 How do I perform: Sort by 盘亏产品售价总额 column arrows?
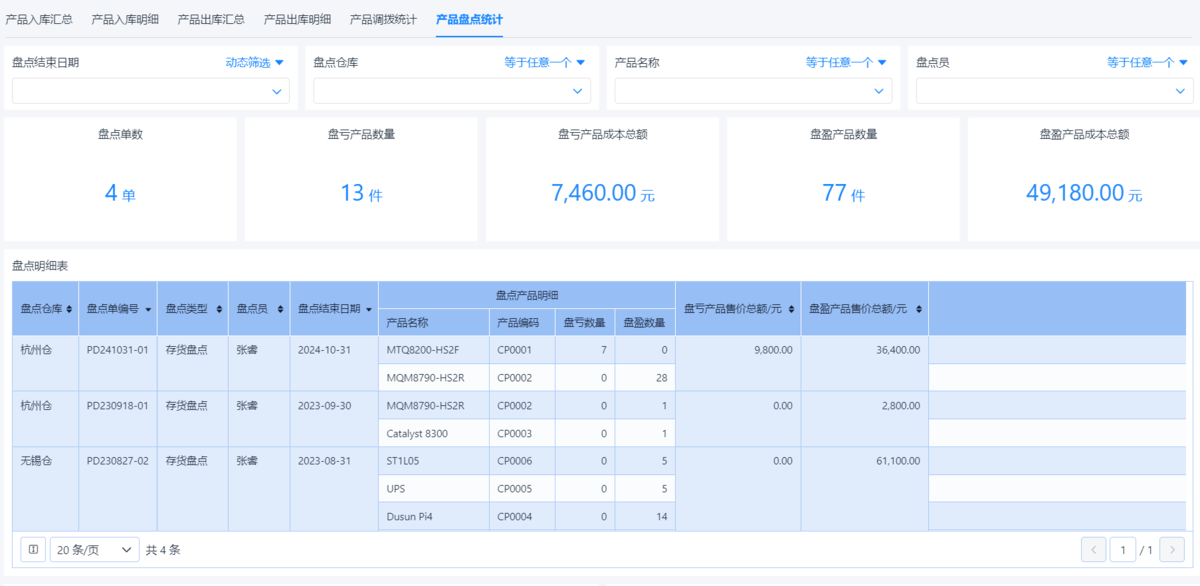[x=792, y=310]
